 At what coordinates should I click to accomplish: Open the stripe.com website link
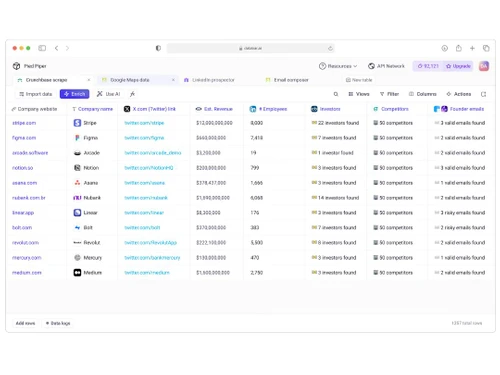pos(24,123)
